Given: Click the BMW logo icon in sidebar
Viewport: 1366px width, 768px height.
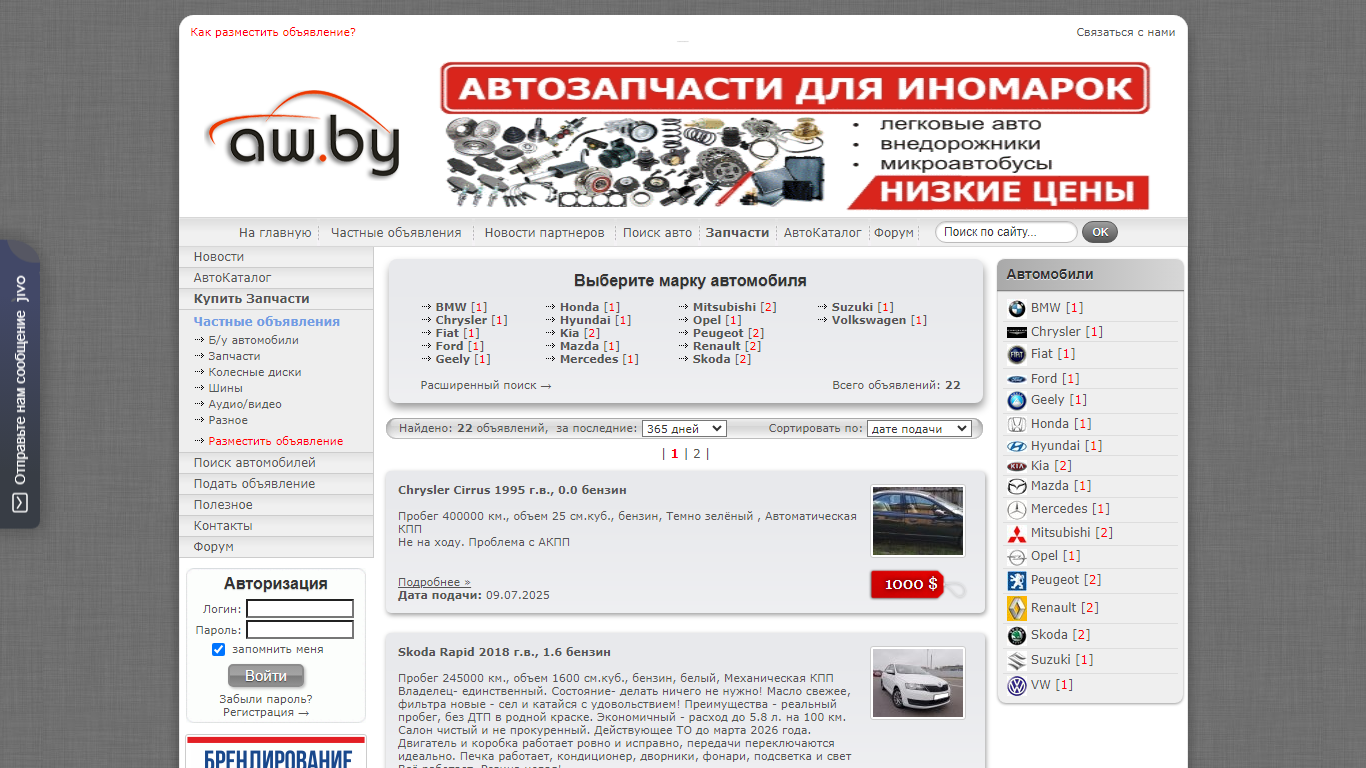Looking at the screenshot, I should tap(1016, 309).
